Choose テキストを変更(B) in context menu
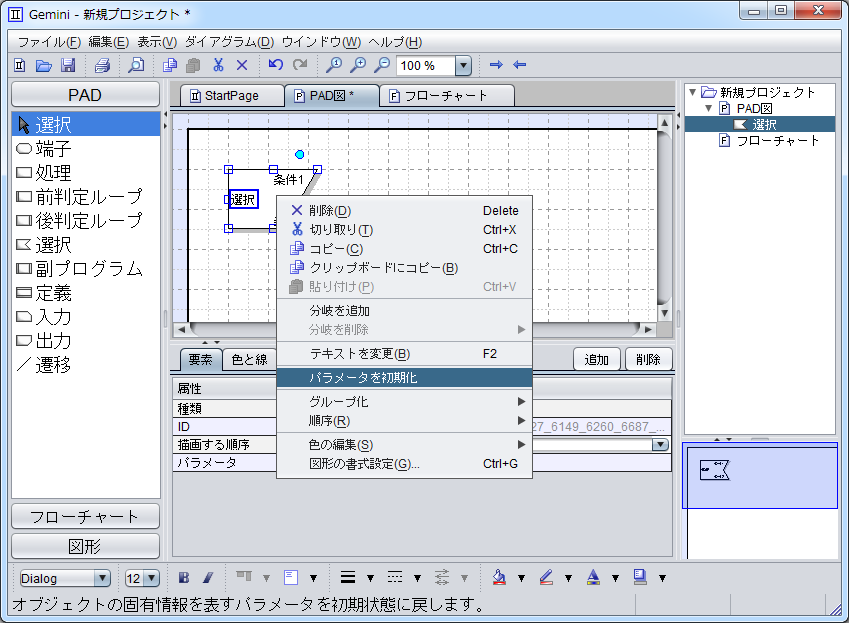849x623 pixels. pos(404,354)
